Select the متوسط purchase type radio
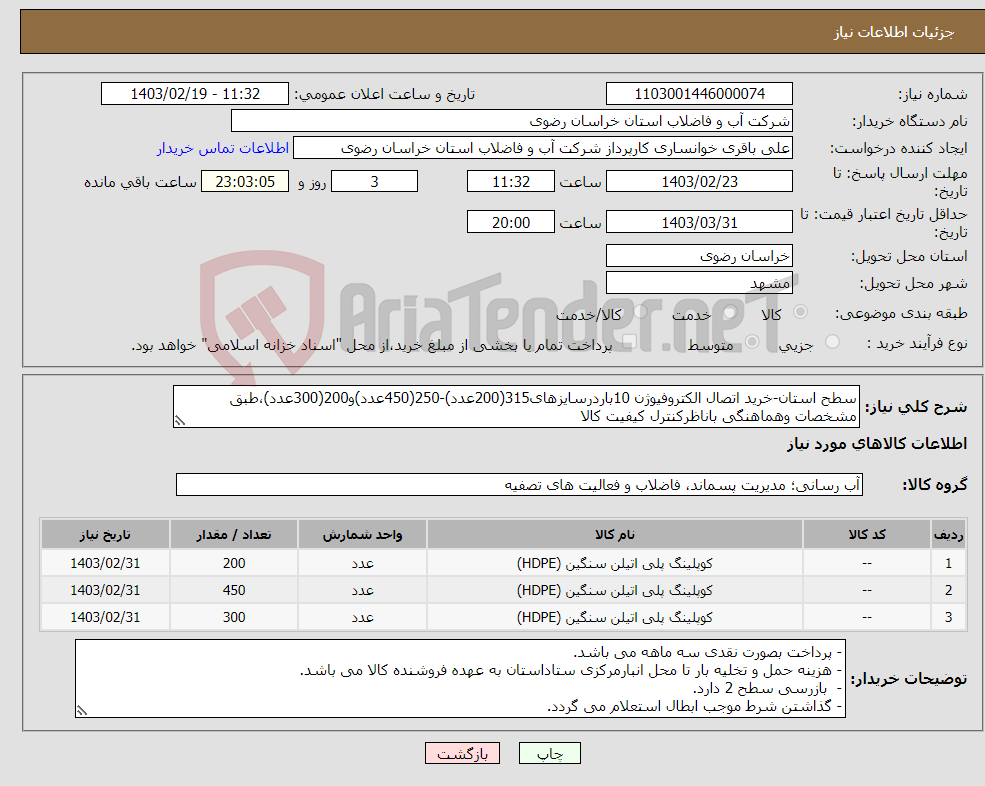985x786 pixels. point(752,342)
